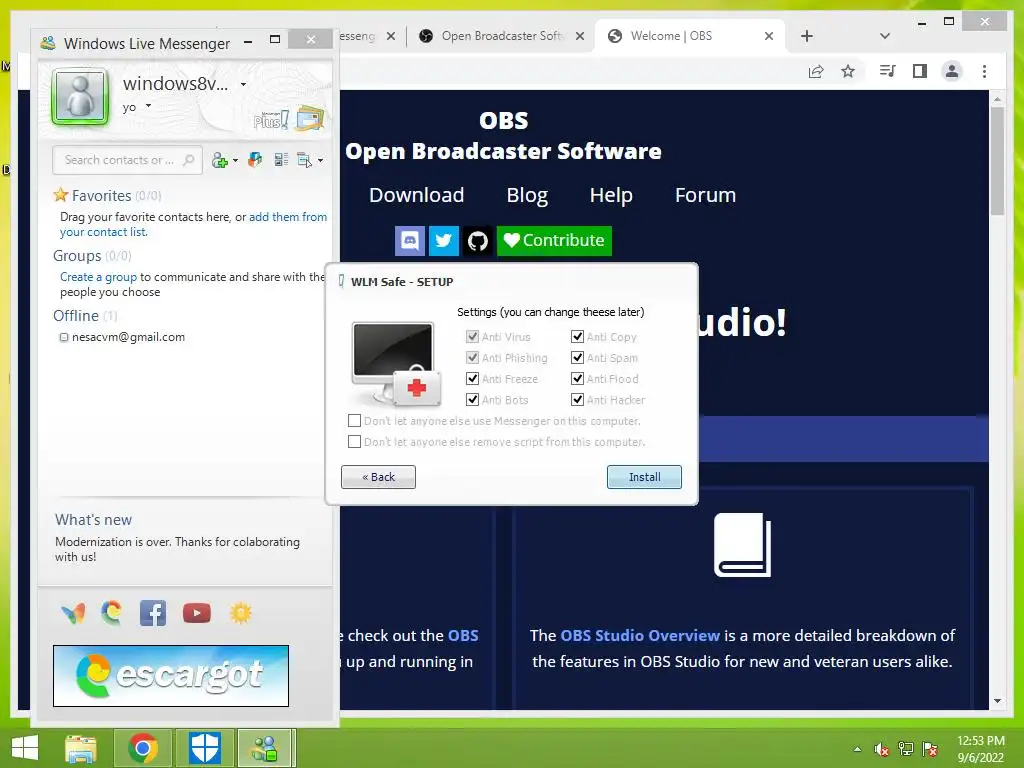Open the Help menu on OBS page

[611, 195]
